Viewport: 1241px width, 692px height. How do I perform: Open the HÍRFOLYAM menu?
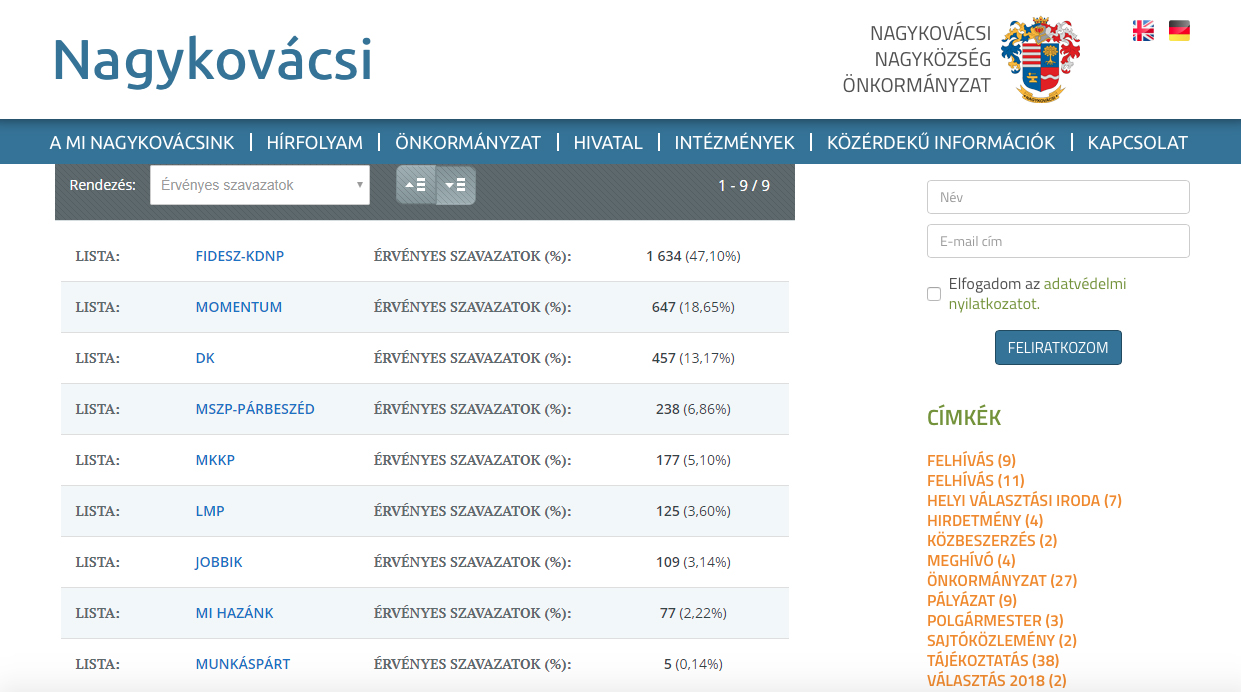(x=315, y=143)
